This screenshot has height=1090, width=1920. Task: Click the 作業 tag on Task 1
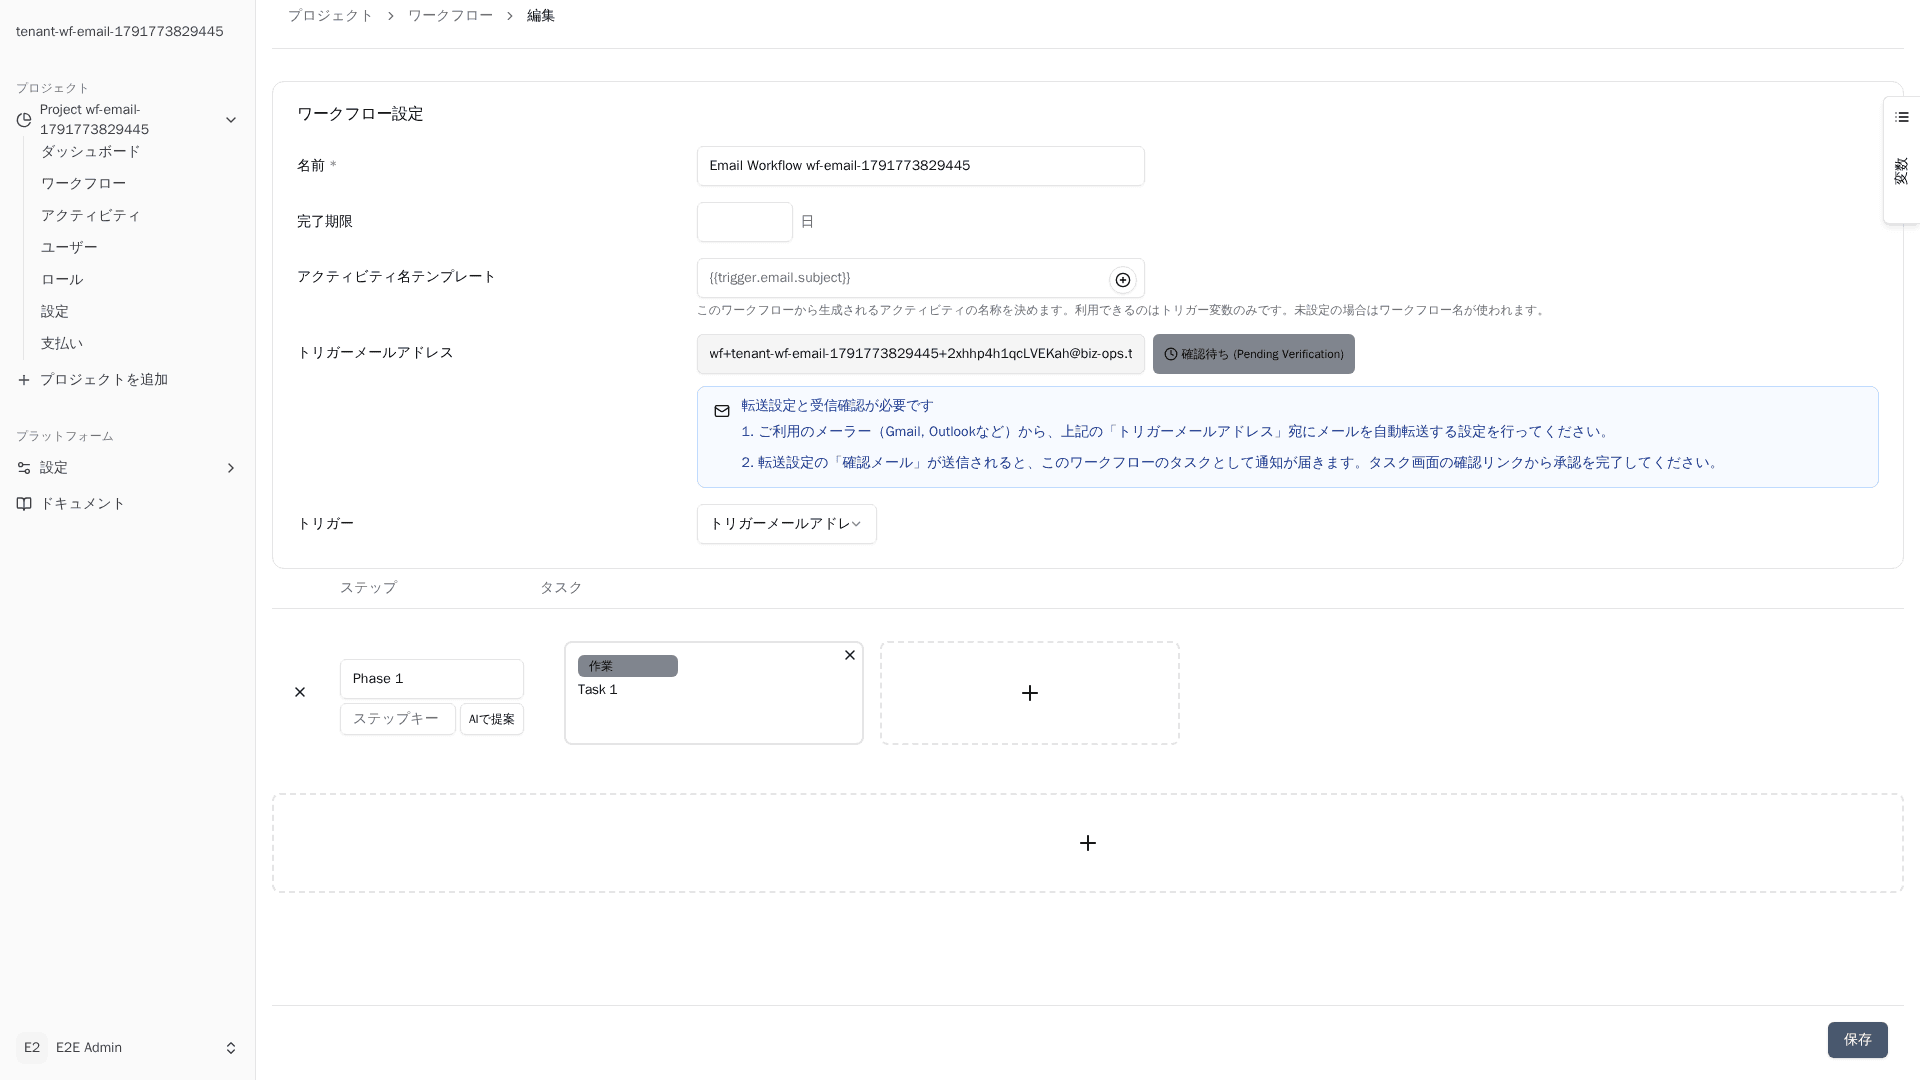click(628, 666)
